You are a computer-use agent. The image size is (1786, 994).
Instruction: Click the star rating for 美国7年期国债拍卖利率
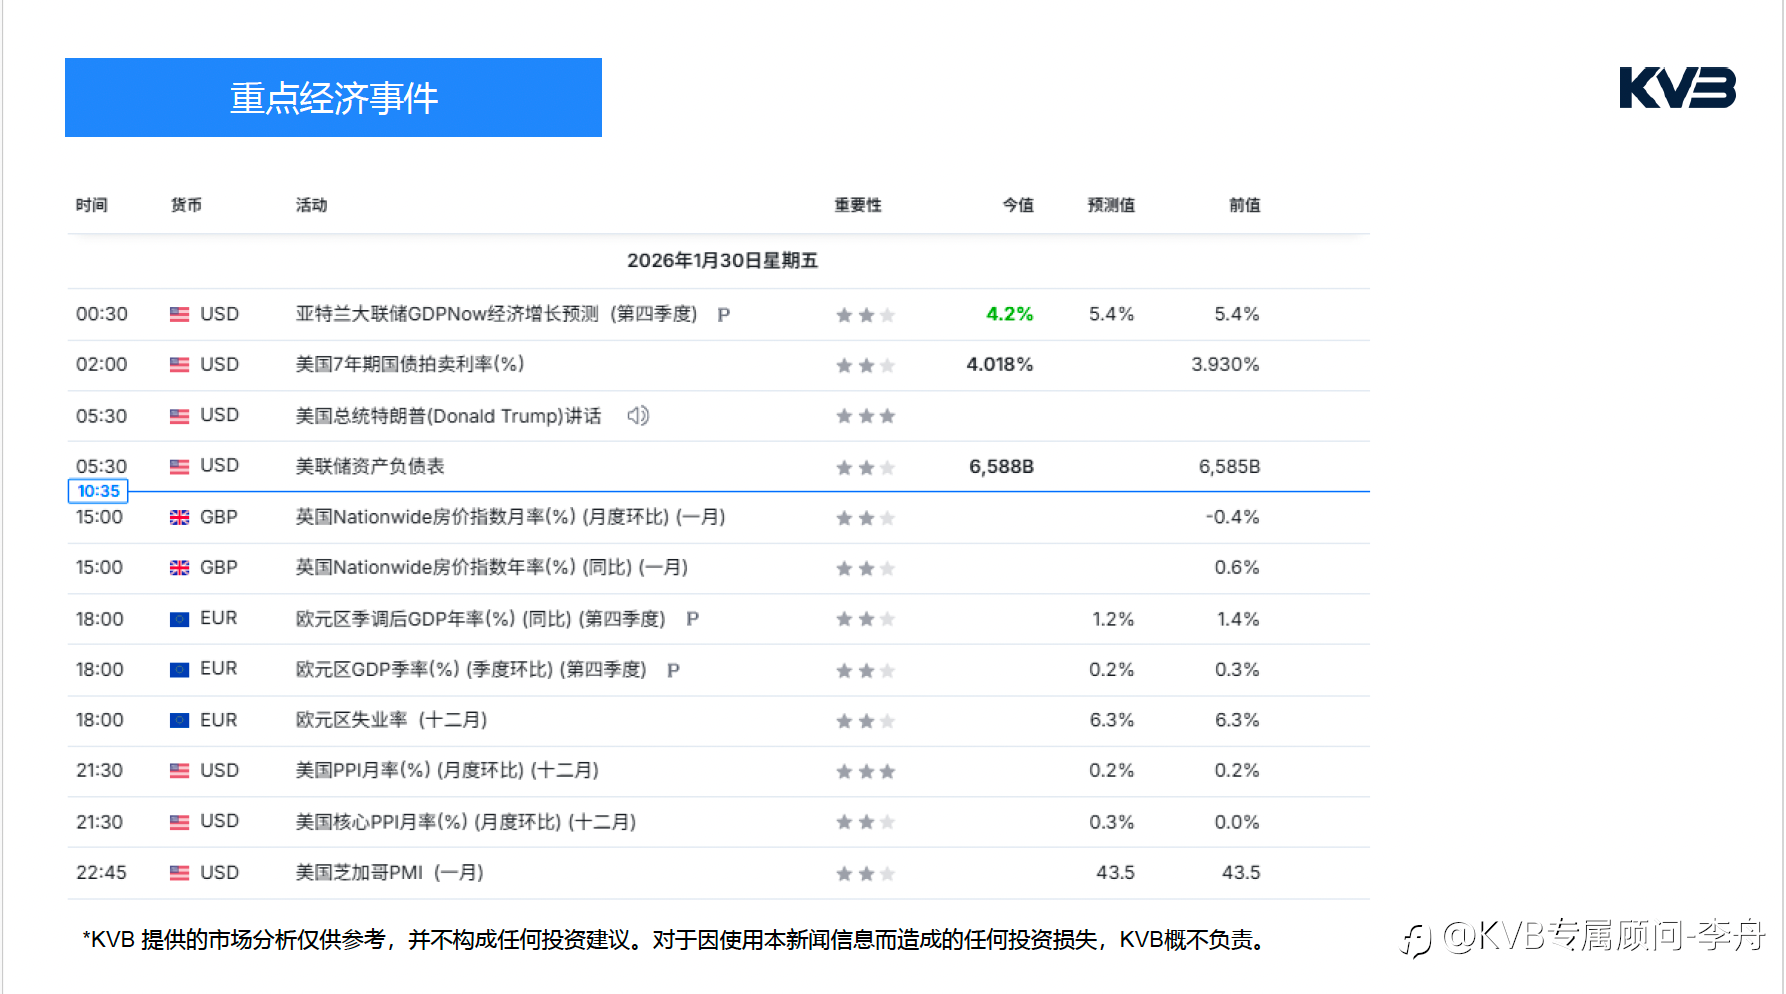866,365
